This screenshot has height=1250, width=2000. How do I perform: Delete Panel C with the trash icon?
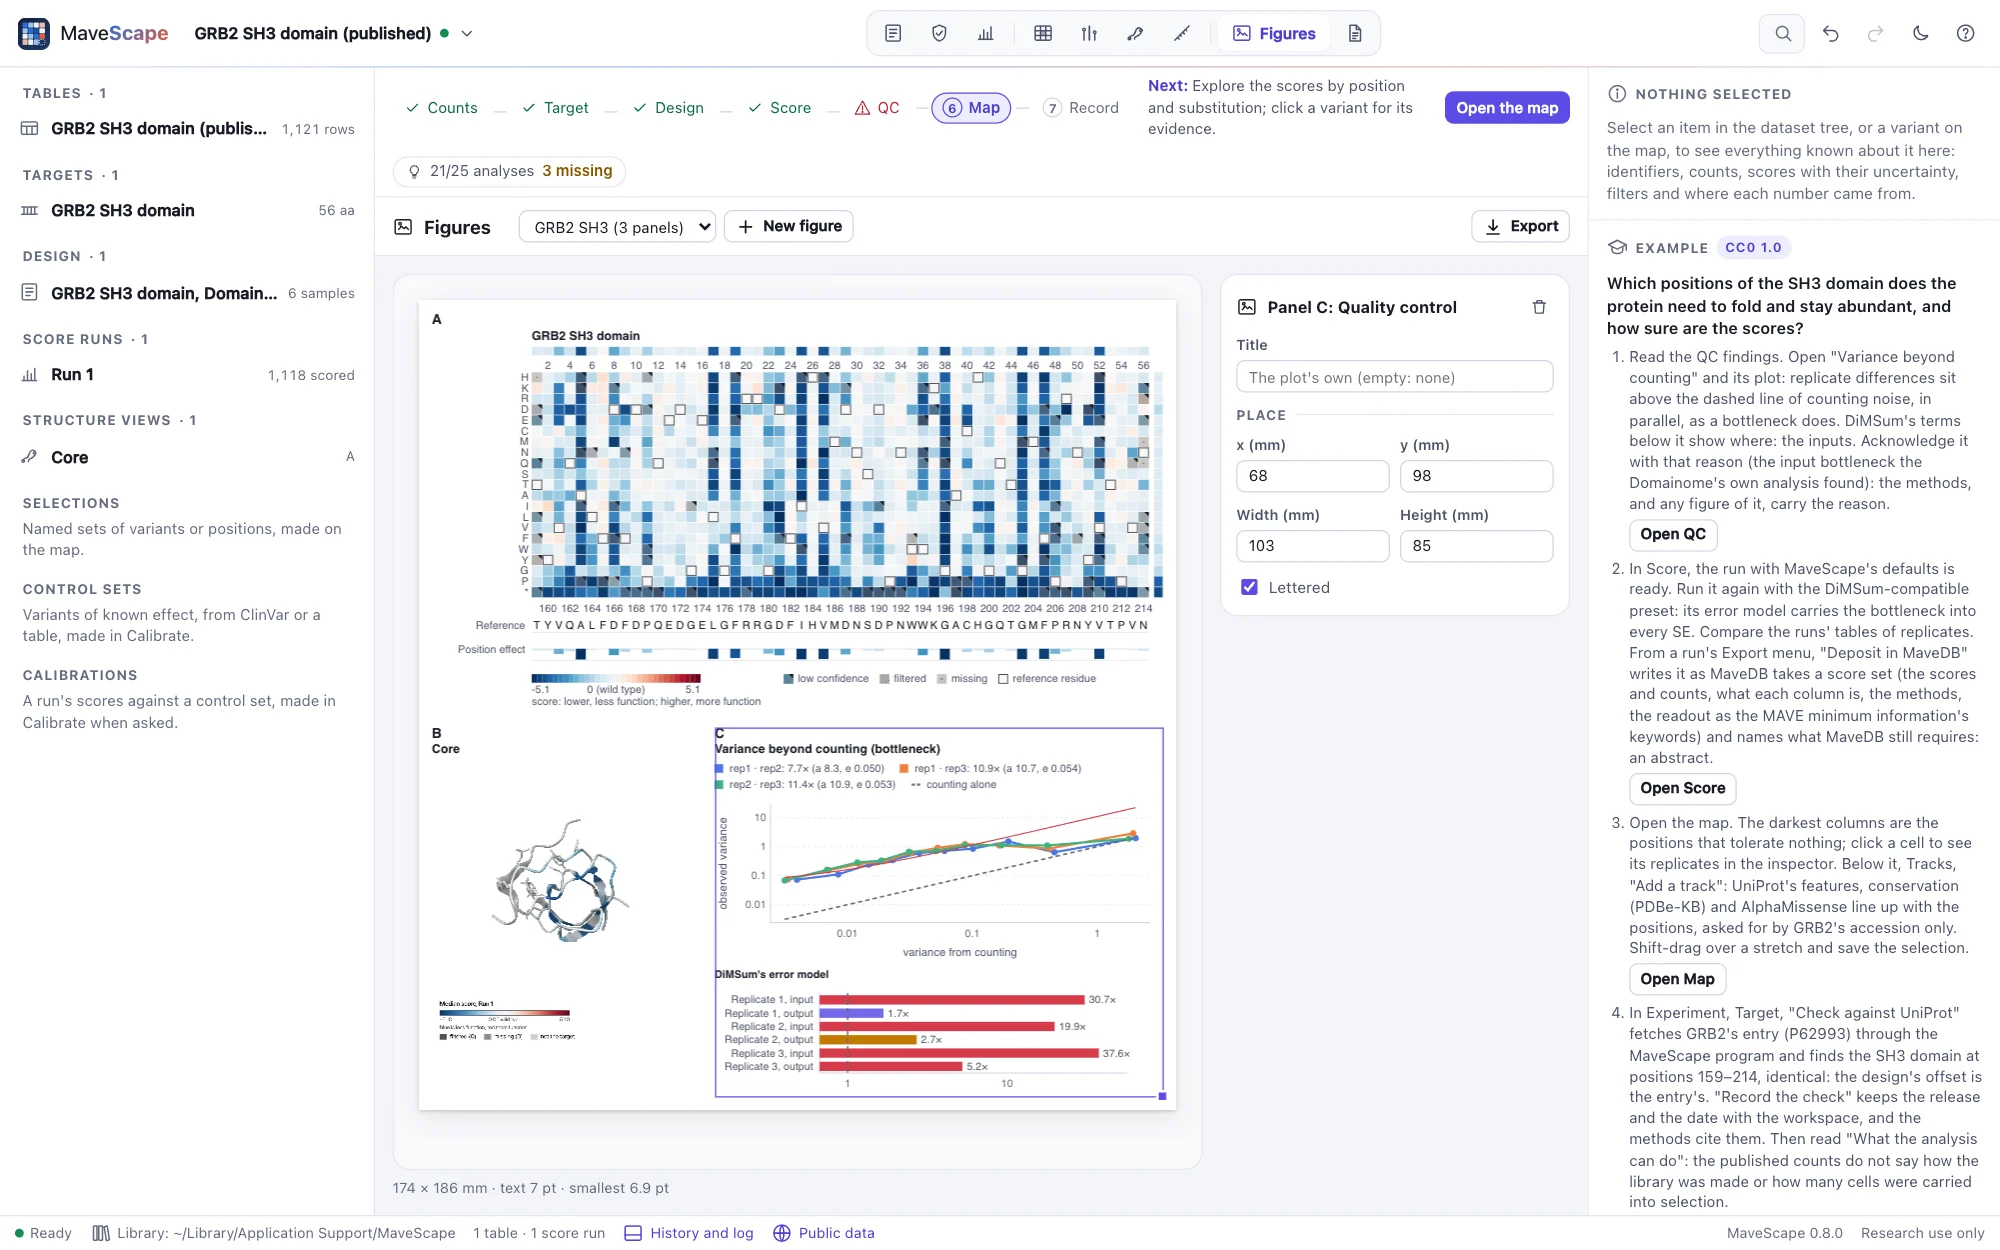(x=1539, y=307)
